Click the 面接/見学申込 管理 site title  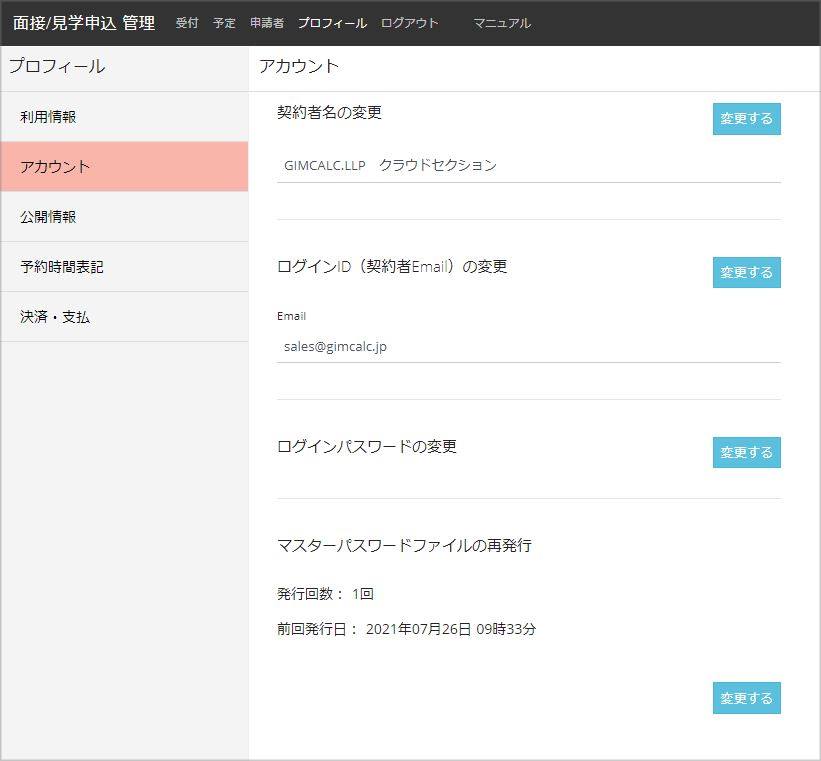(84, 23)
